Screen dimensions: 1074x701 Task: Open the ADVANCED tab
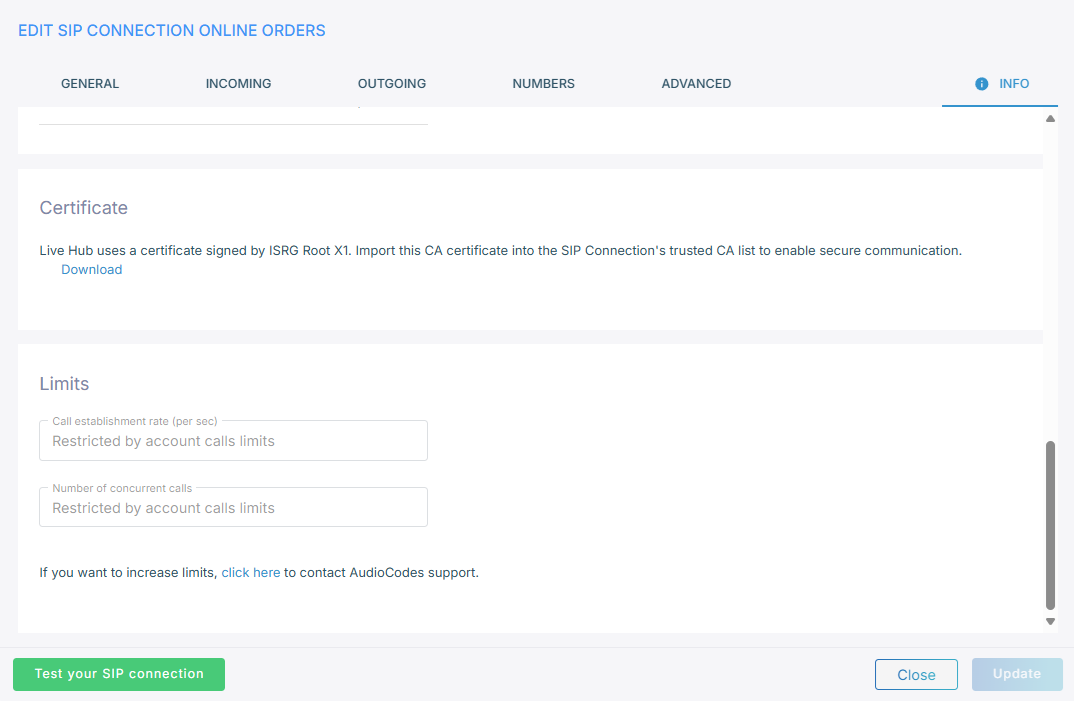point(696,84)
